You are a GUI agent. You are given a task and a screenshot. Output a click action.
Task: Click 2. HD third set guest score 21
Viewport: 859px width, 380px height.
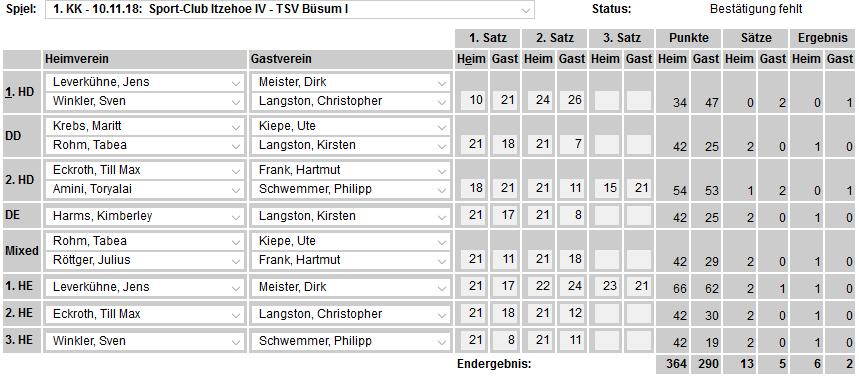pyautogui.click(x=638, y=188)
